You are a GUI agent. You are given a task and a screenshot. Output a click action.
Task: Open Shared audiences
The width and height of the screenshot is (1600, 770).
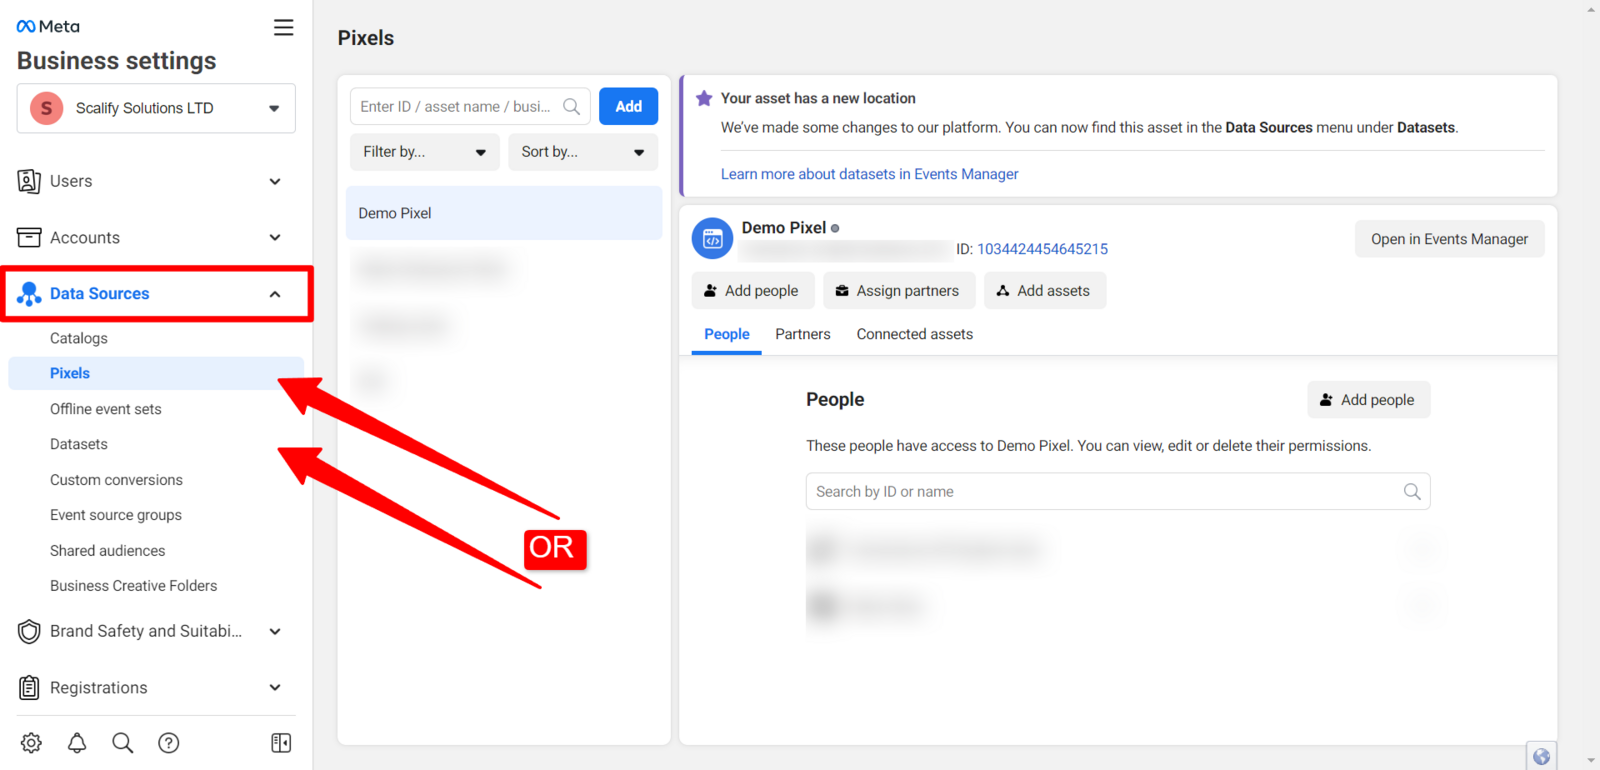[x=108, y=551]
